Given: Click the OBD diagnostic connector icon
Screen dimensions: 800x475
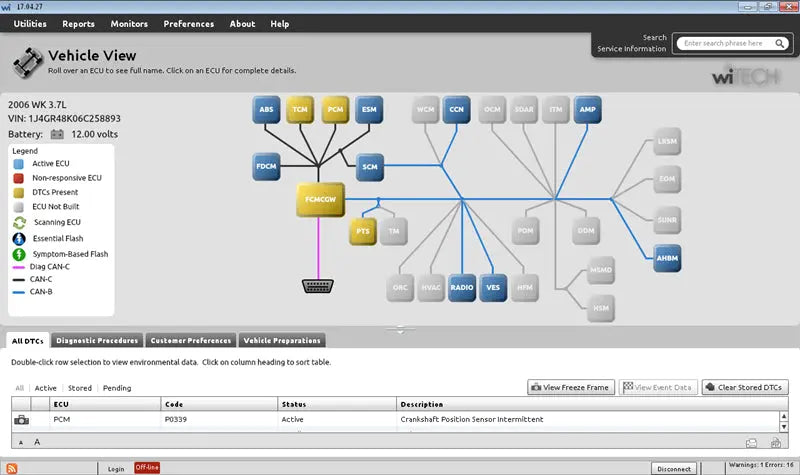Looking at the screenshot, I should coord(319,287).
